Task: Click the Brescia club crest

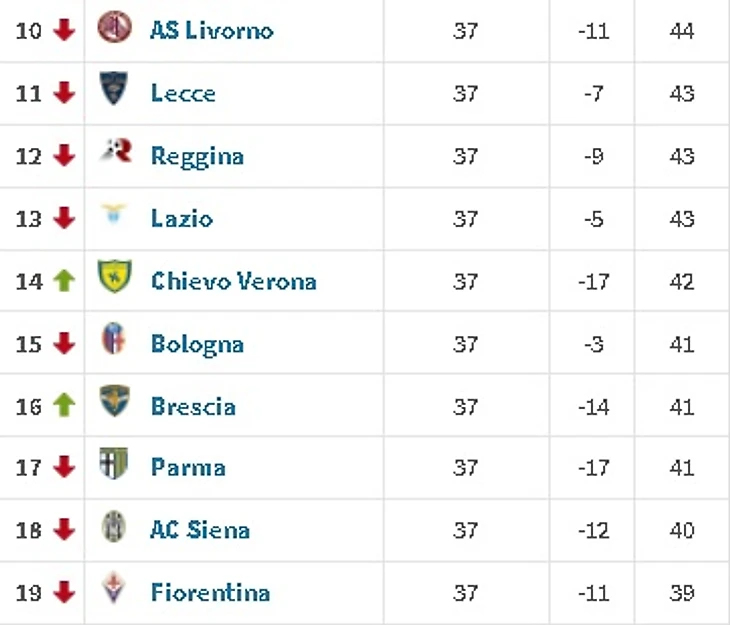Action: [115, 401]
